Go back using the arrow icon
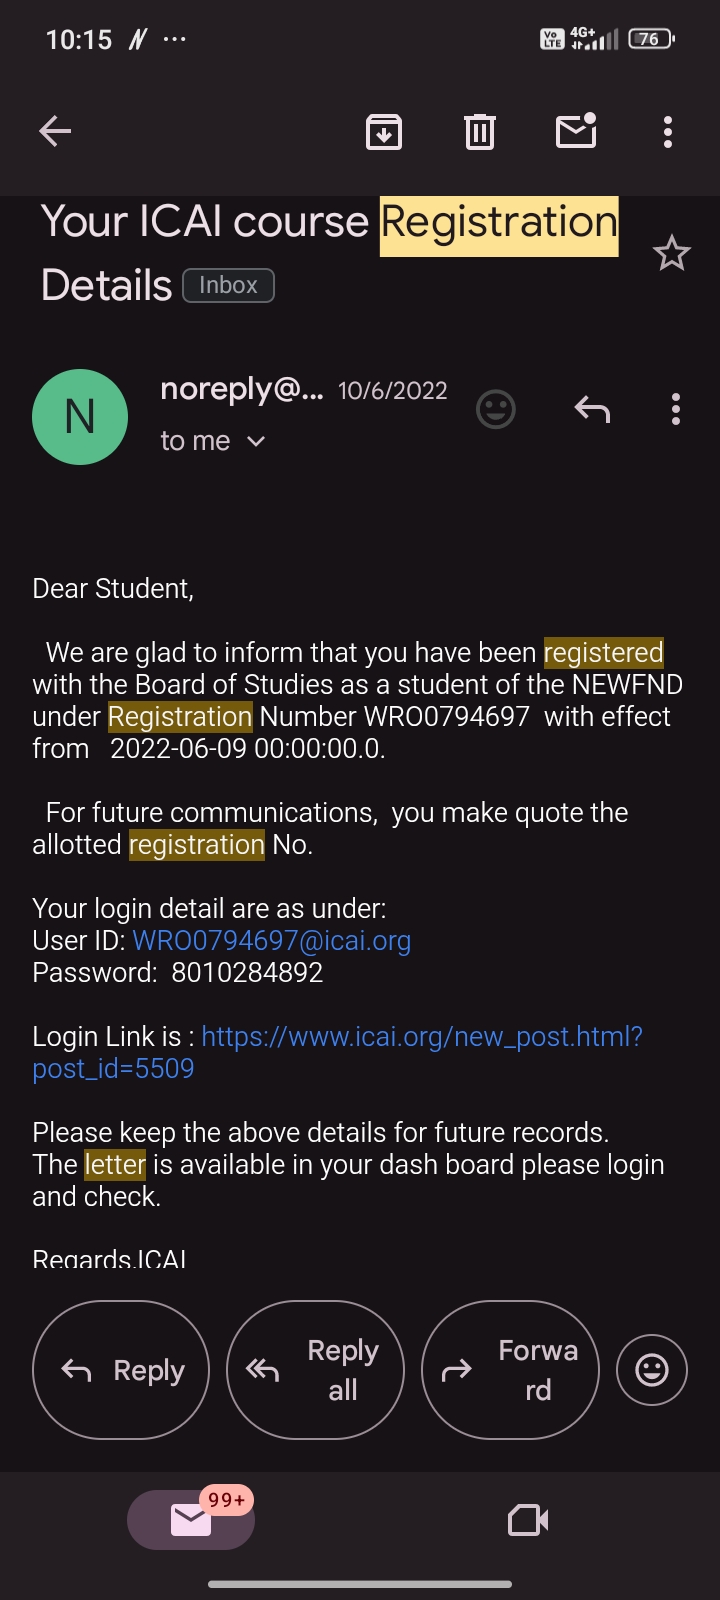Screen dimensions: 720x1600 pyautogui.click(x=55, y=131)
